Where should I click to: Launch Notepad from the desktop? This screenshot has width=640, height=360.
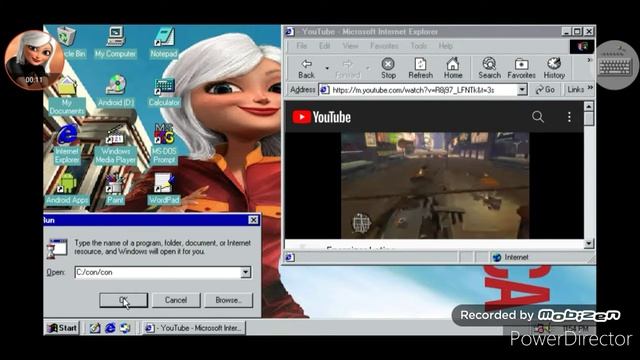(x=164, y=42)
